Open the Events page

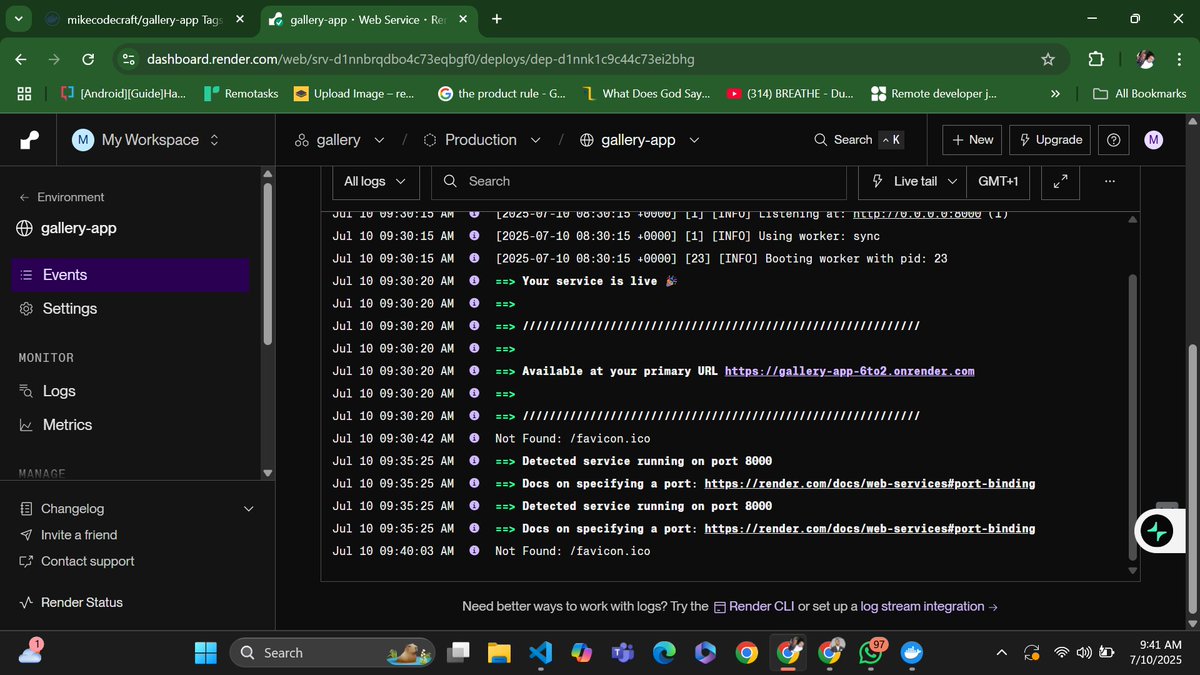(x=130, y=275)
